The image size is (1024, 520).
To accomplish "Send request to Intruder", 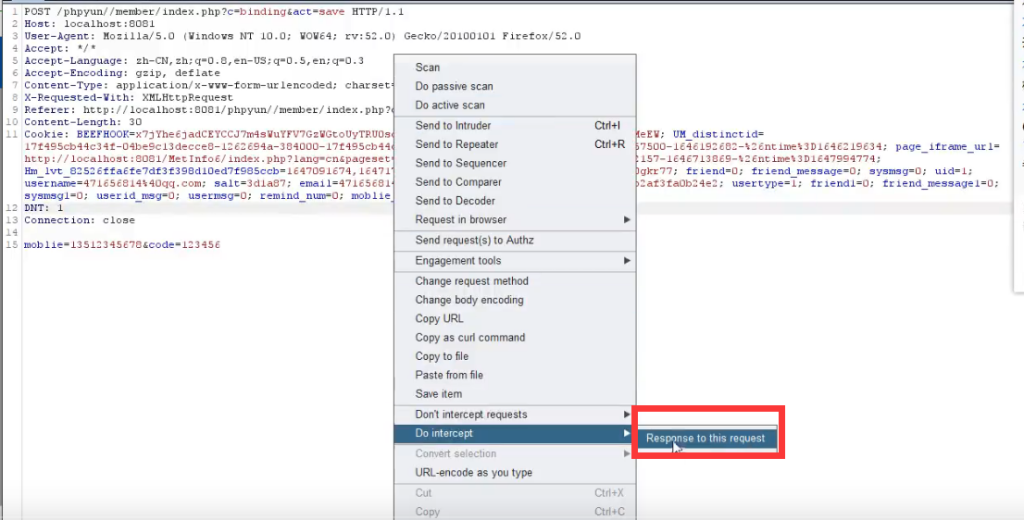I will (515, 125).
